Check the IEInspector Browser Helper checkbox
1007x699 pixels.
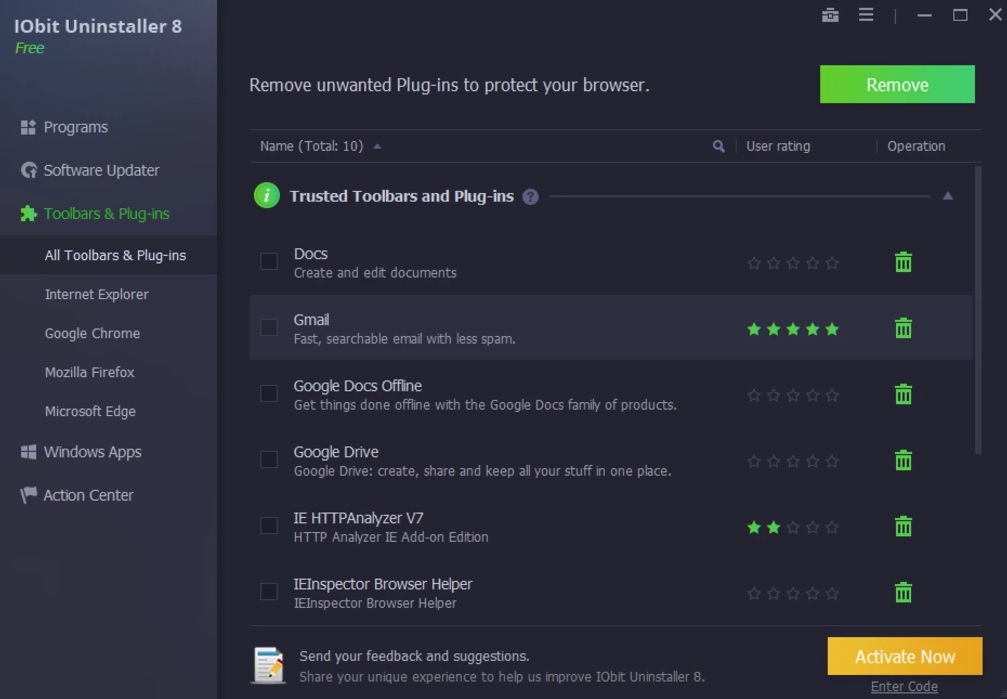268,591
